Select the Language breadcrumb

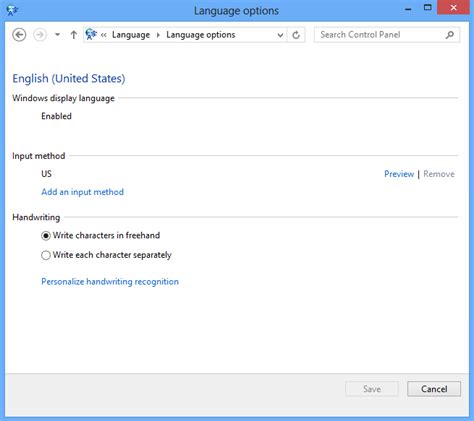pyautogui.click(x=131, y=35)
